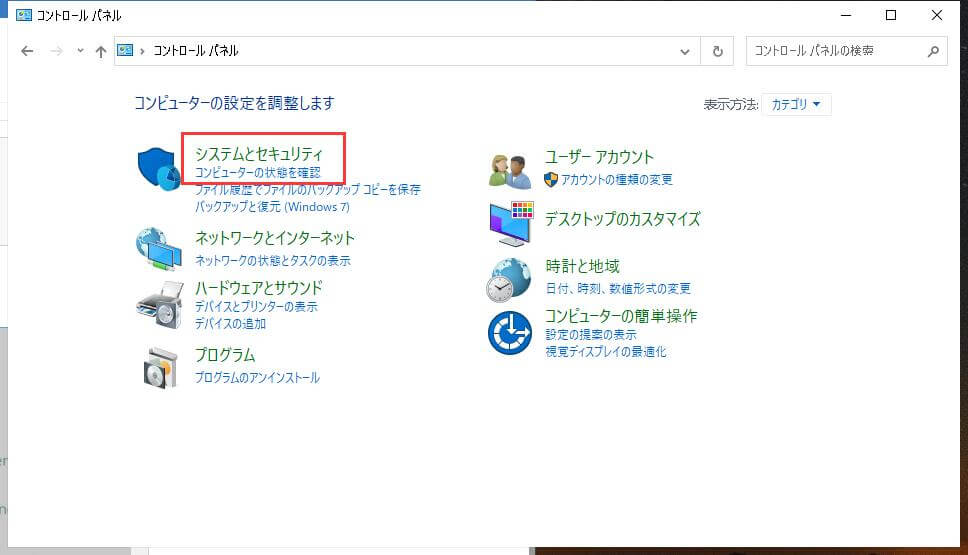Open ハードウェアとサウンド category
The image size is (968, 555).
259,288
